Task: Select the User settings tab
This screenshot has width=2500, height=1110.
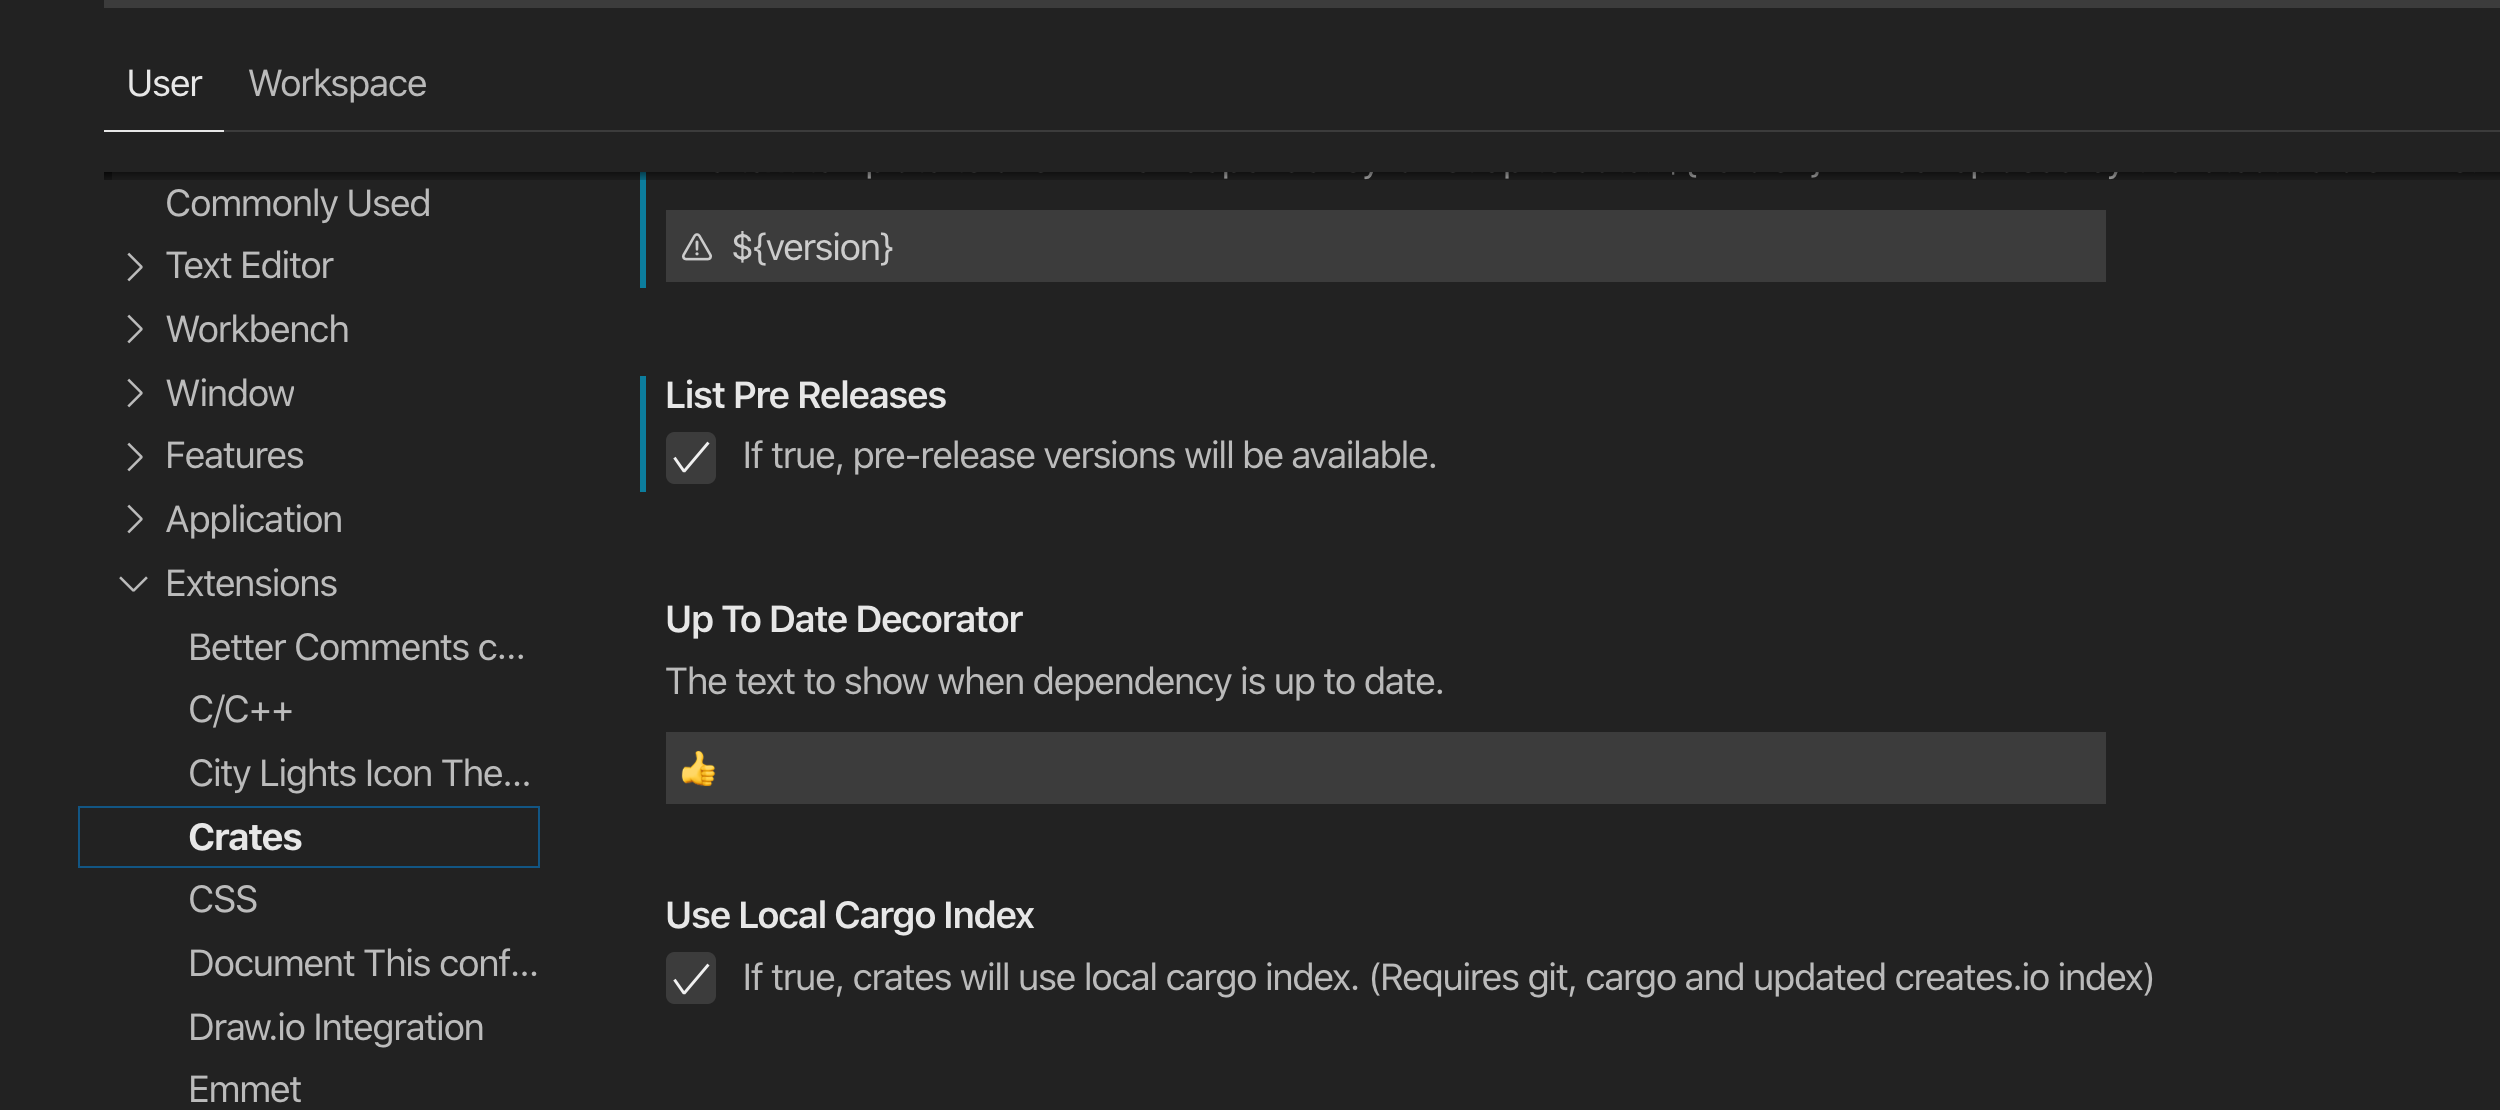Action: point(164,83)
